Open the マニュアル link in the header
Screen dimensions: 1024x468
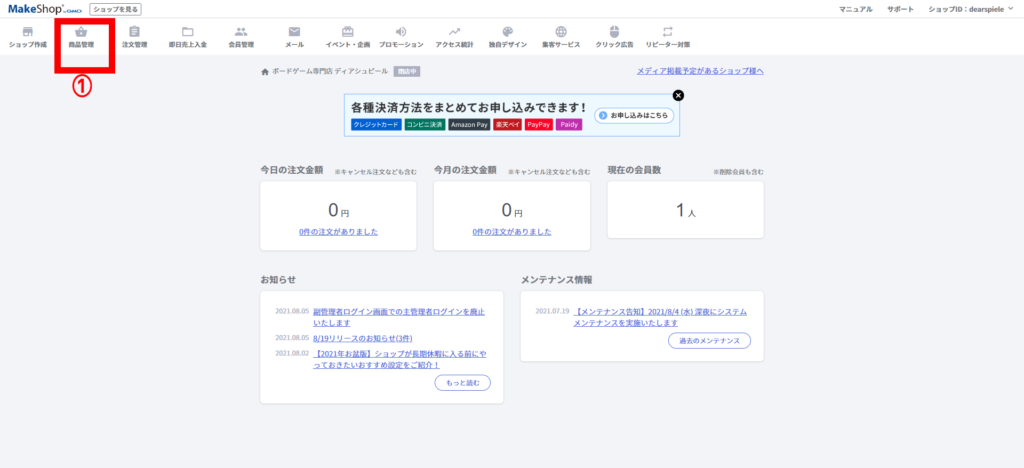(856, 9)
